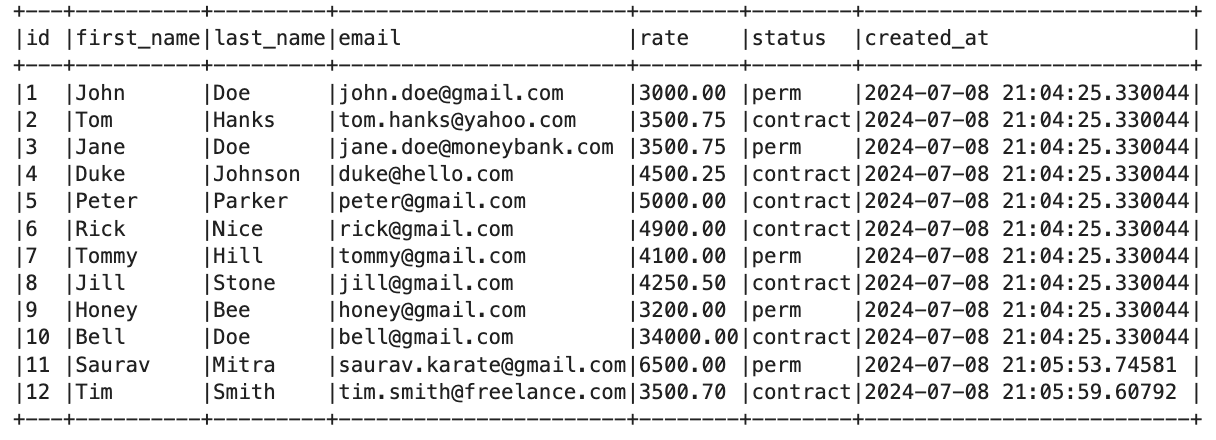Select first name Honey
The image size is (1216, 440).
106,311
